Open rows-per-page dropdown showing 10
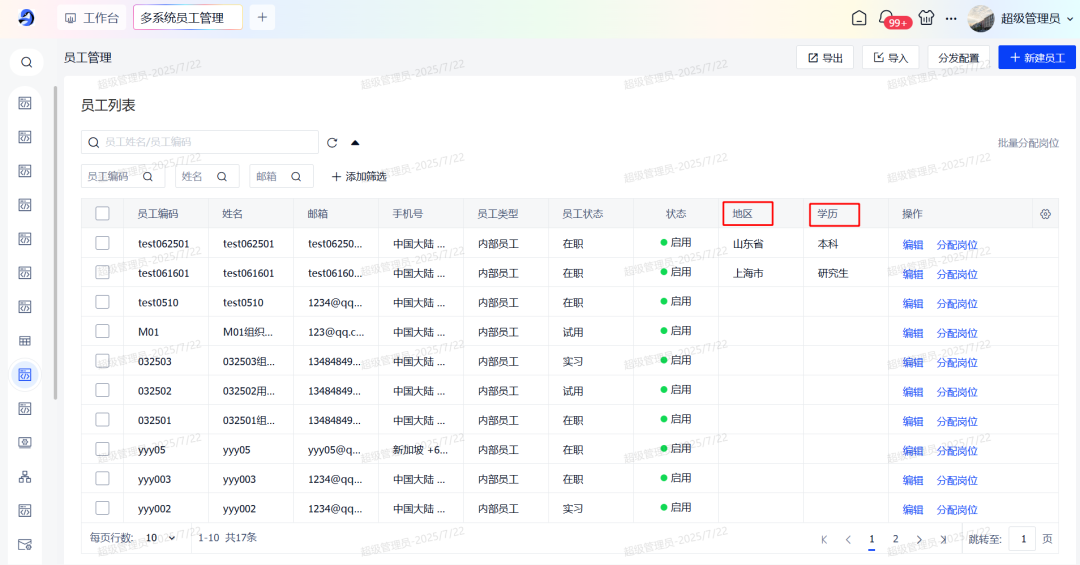 point(160,538)
